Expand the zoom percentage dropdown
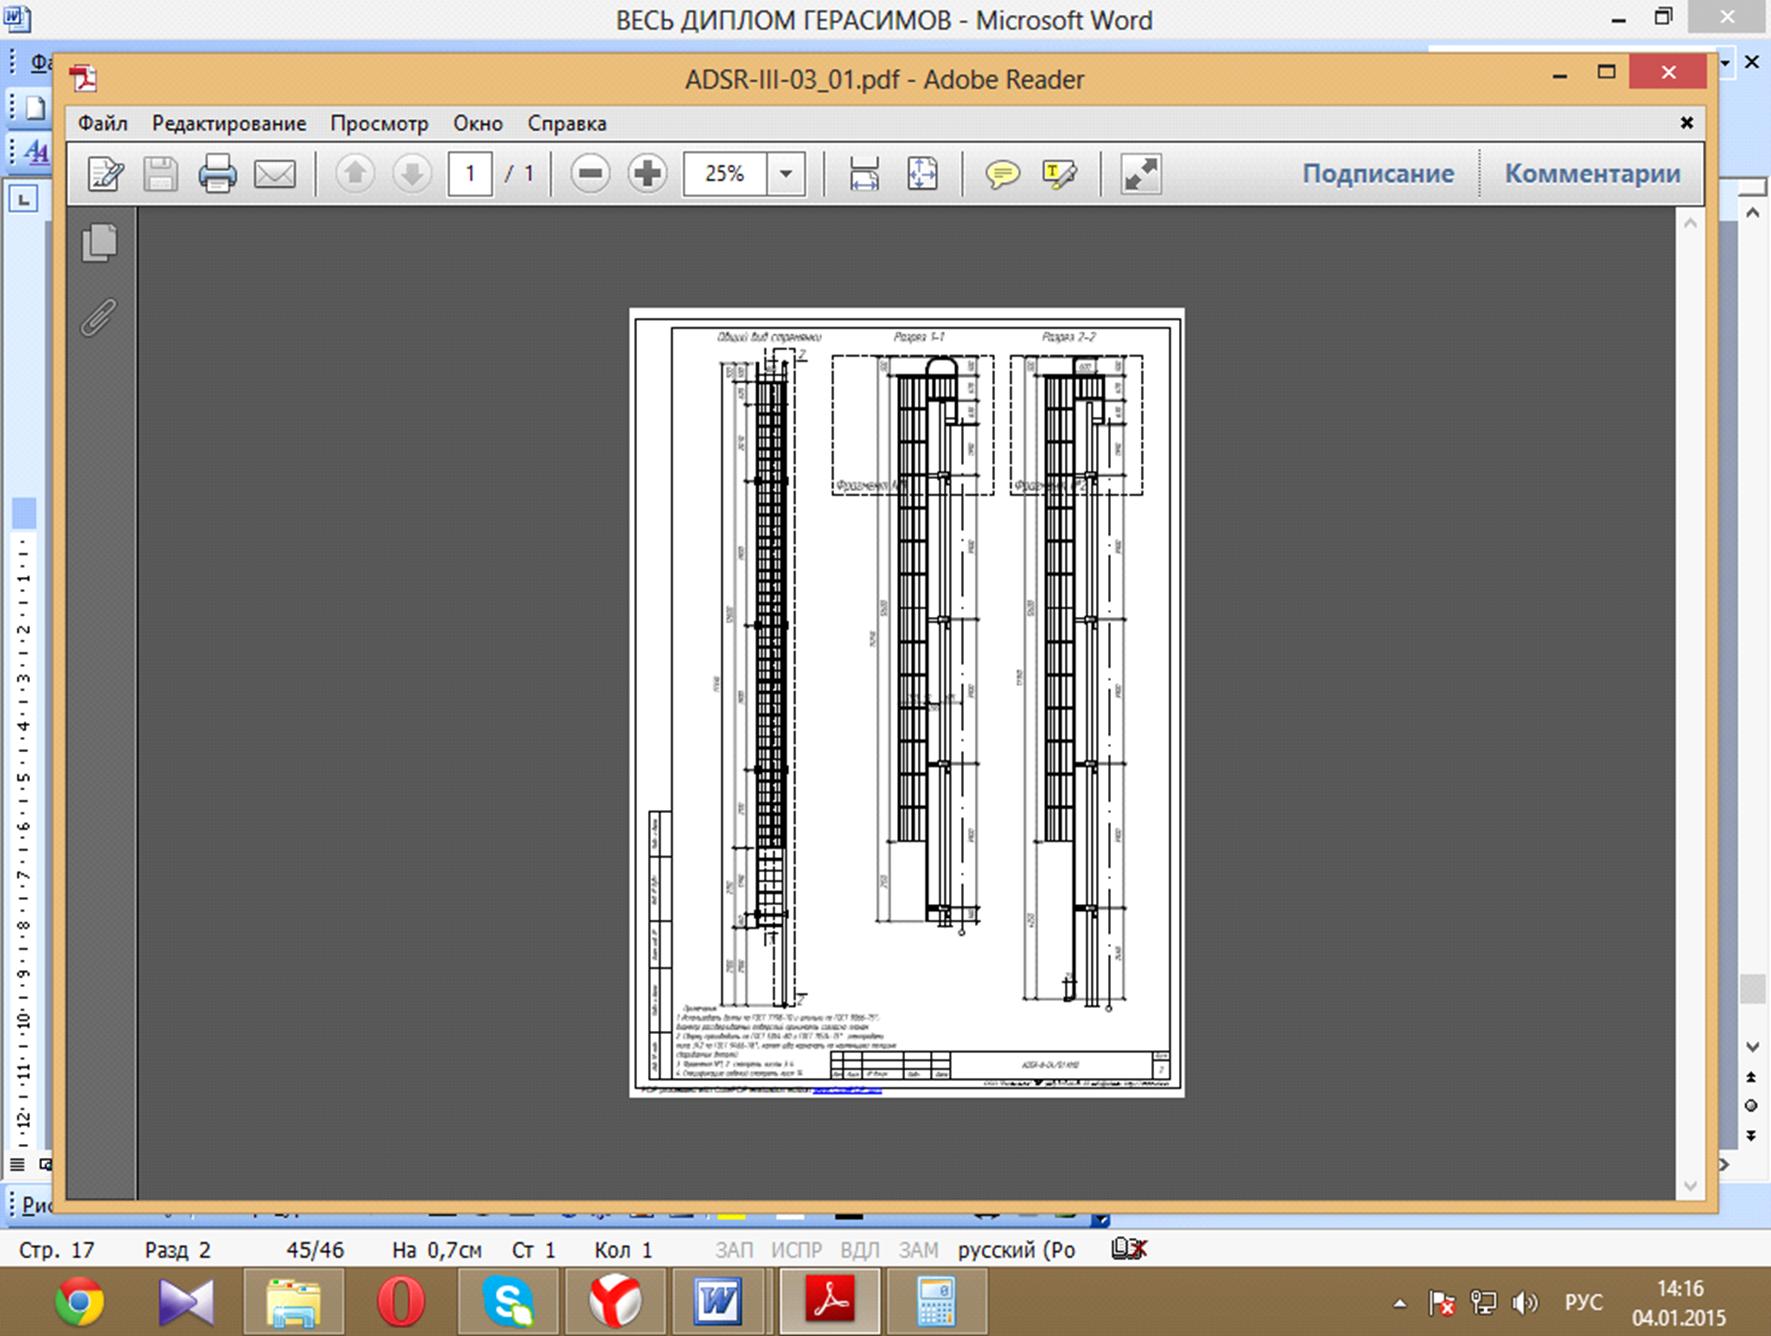 coord(786,174)
